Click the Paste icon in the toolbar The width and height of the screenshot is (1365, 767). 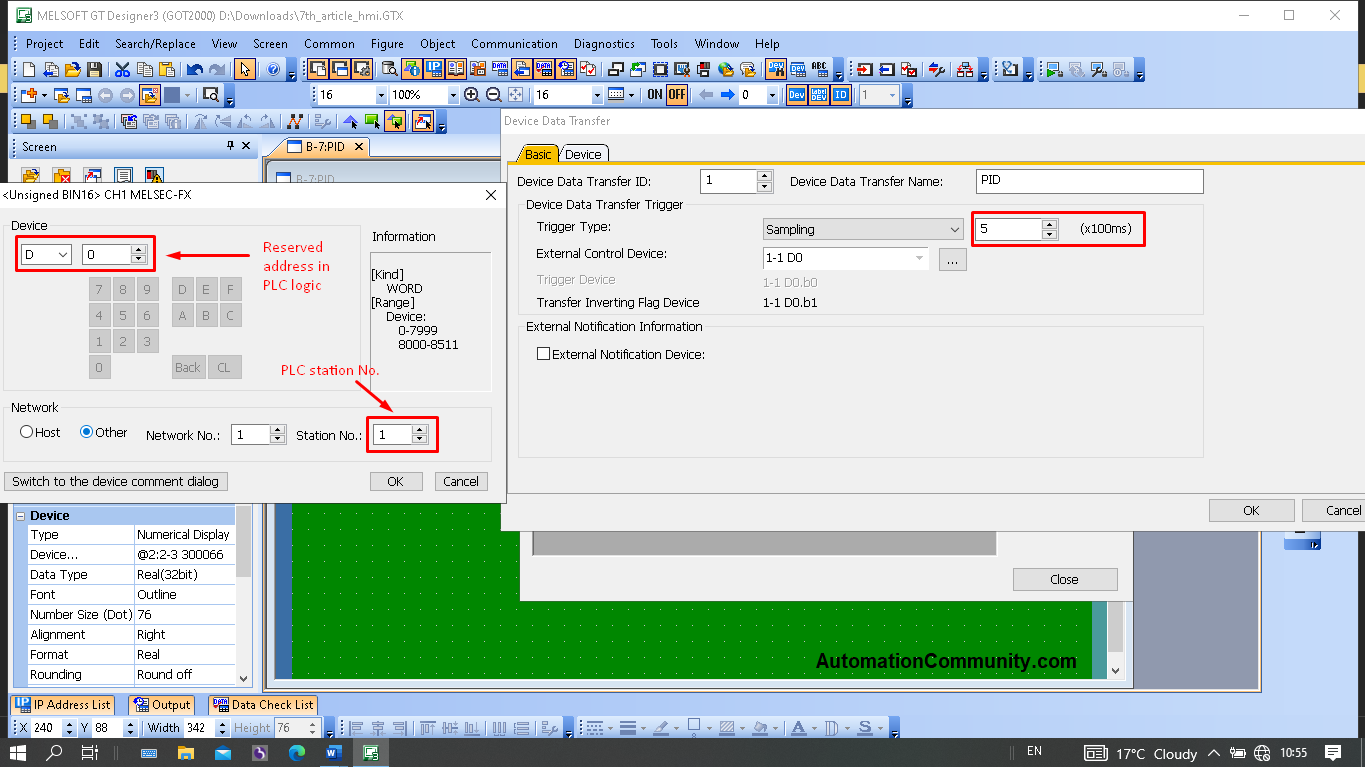click(168, 70)
